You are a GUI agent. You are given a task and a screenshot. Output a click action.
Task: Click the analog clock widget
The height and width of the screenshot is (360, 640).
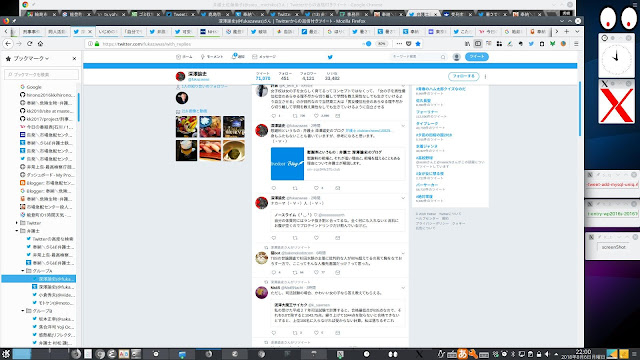(616, 58)
